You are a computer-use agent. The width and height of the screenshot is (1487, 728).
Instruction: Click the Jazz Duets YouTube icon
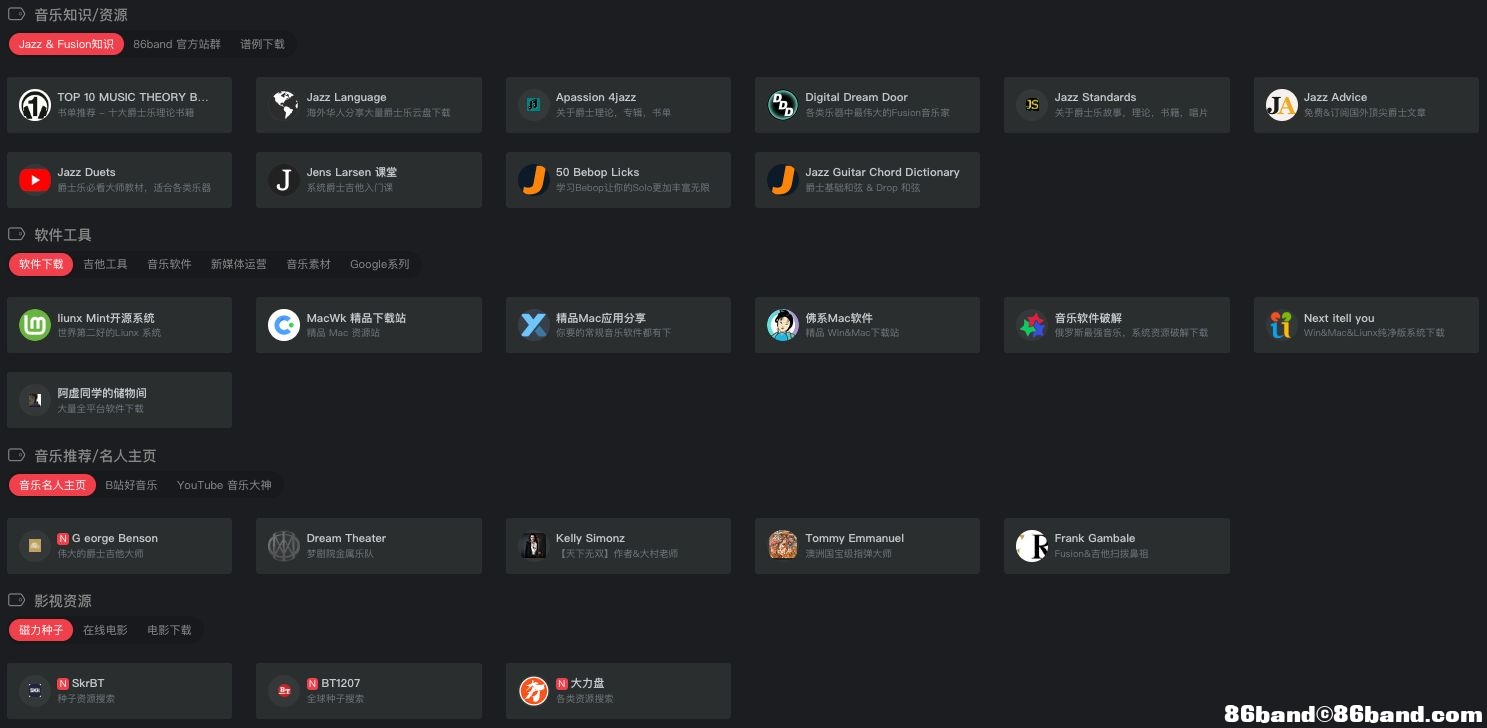click(x=35, y=180)
